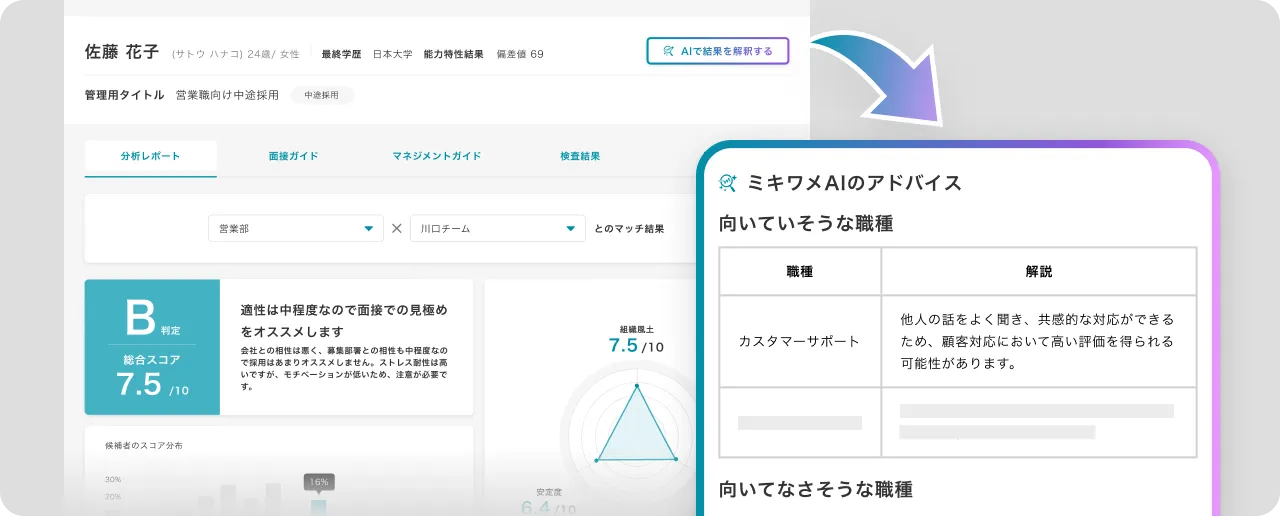Switch to the マネジメントガイド tab
1280x516 pixels.
tap(437, 157)
